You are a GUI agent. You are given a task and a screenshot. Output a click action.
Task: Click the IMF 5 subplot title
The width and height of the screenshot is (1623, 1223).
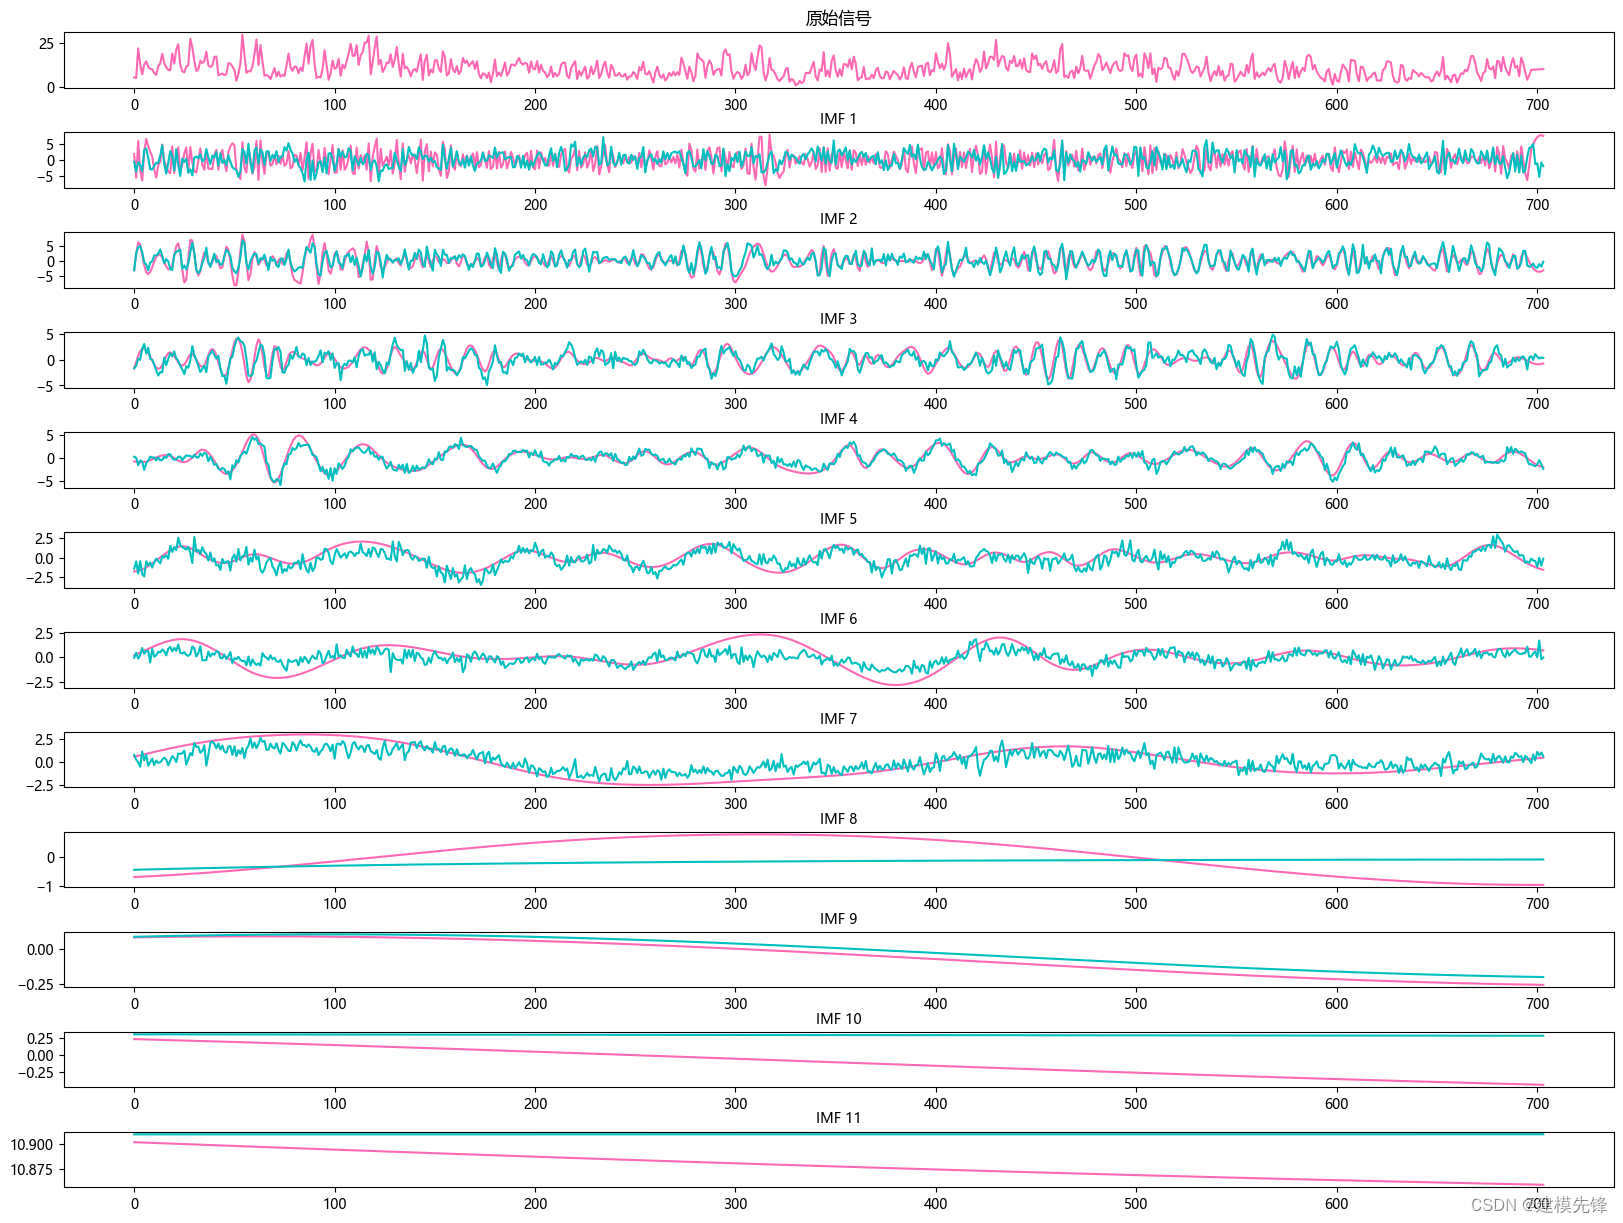(838, 519)
